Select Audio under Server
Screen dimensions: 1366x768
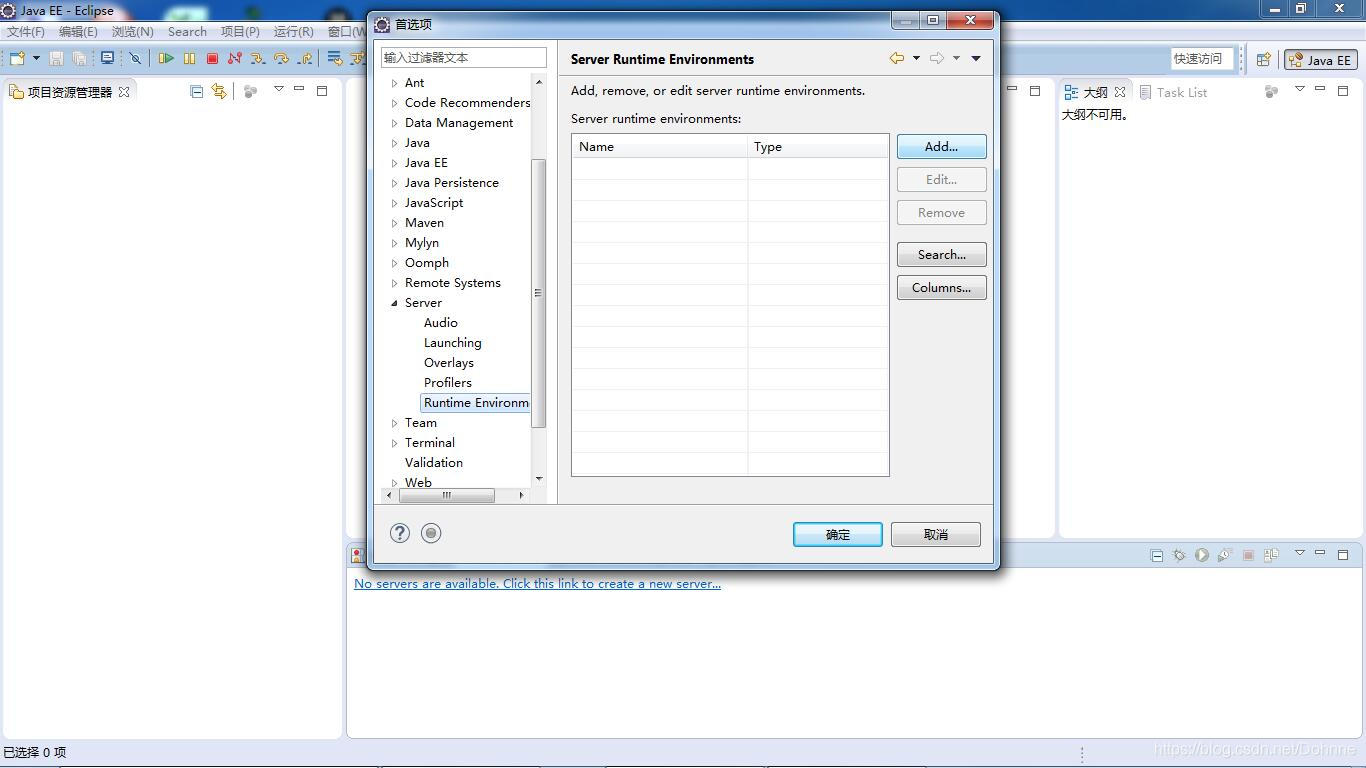pos(440,323)
